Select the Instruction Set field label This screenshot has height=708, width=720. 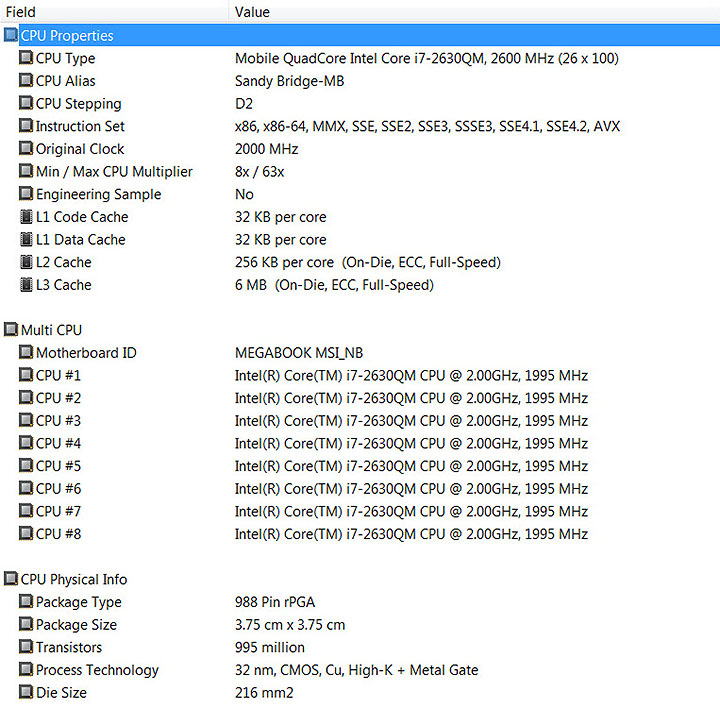(80, 126)
